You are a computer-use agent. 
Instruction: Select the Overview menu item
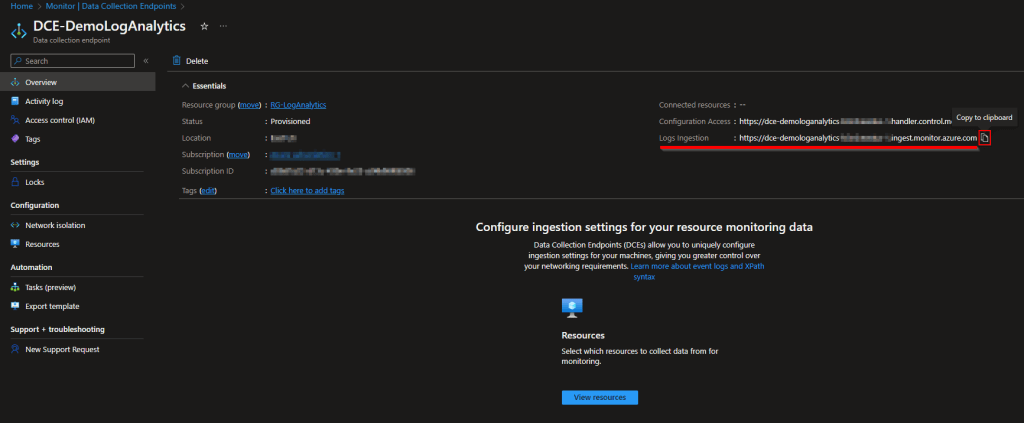(40, 82)
